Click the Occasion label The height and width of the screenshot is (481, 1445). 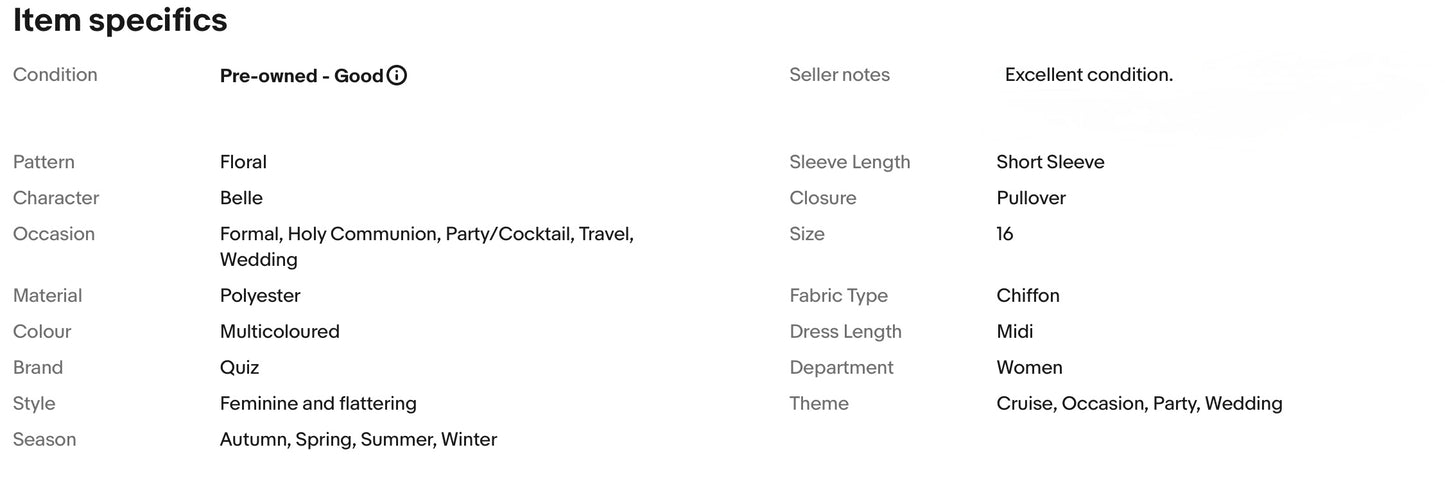click(x=54, y=234)
